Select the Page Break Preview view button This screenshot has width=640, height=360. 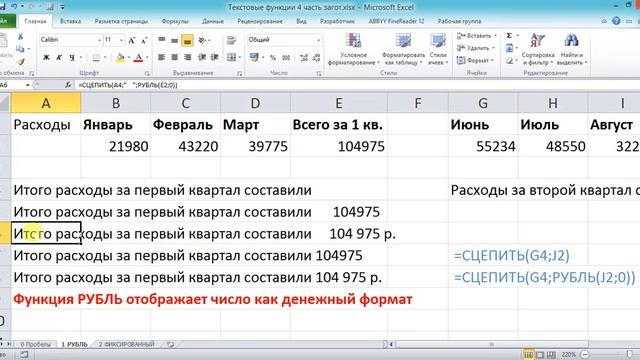pyautogui.click(x=551, y=354)
